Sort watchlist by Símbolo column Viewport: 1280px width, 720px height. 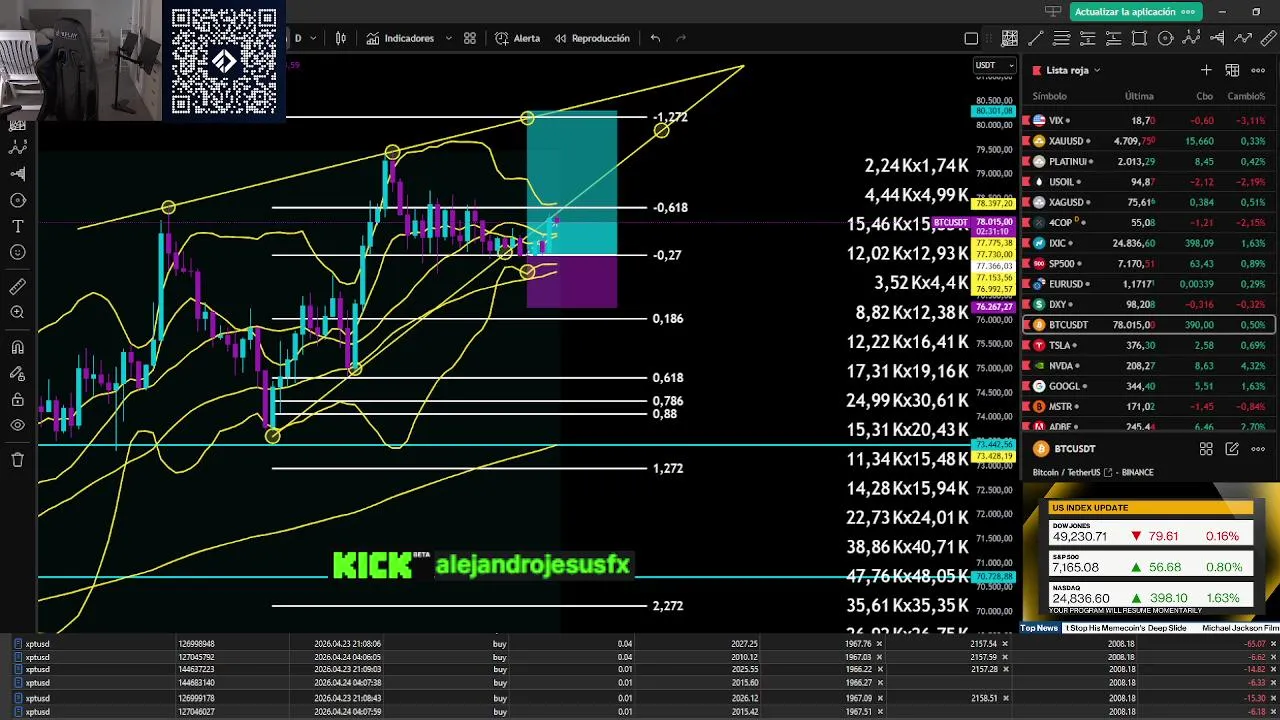[x=1050, y=96]
